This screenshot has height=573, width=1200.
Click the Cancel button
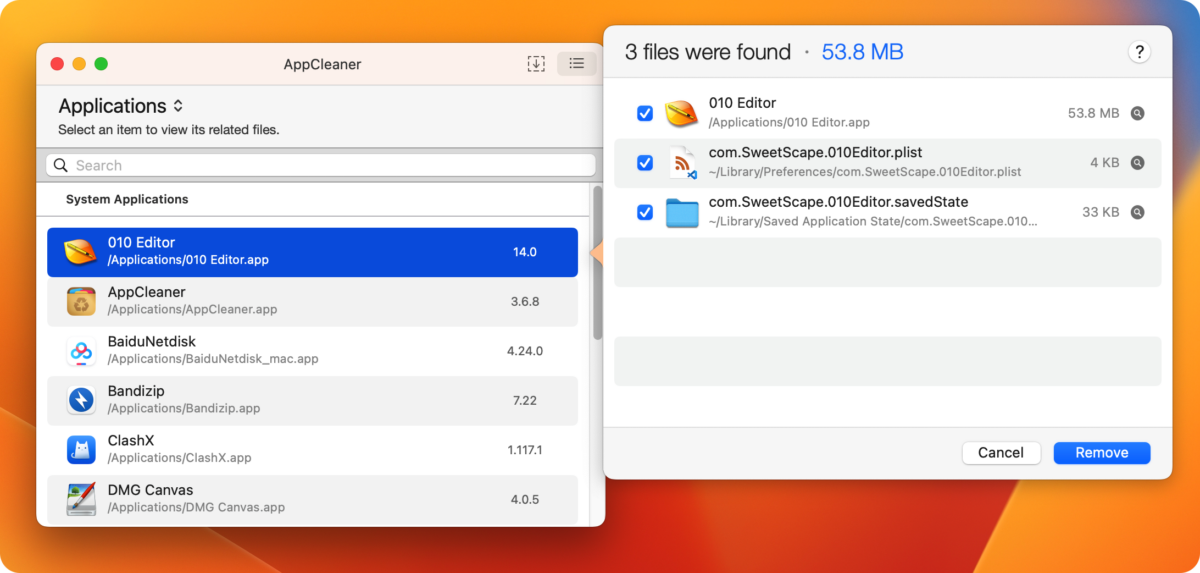pyautogui.click(x=1001, y=453)
